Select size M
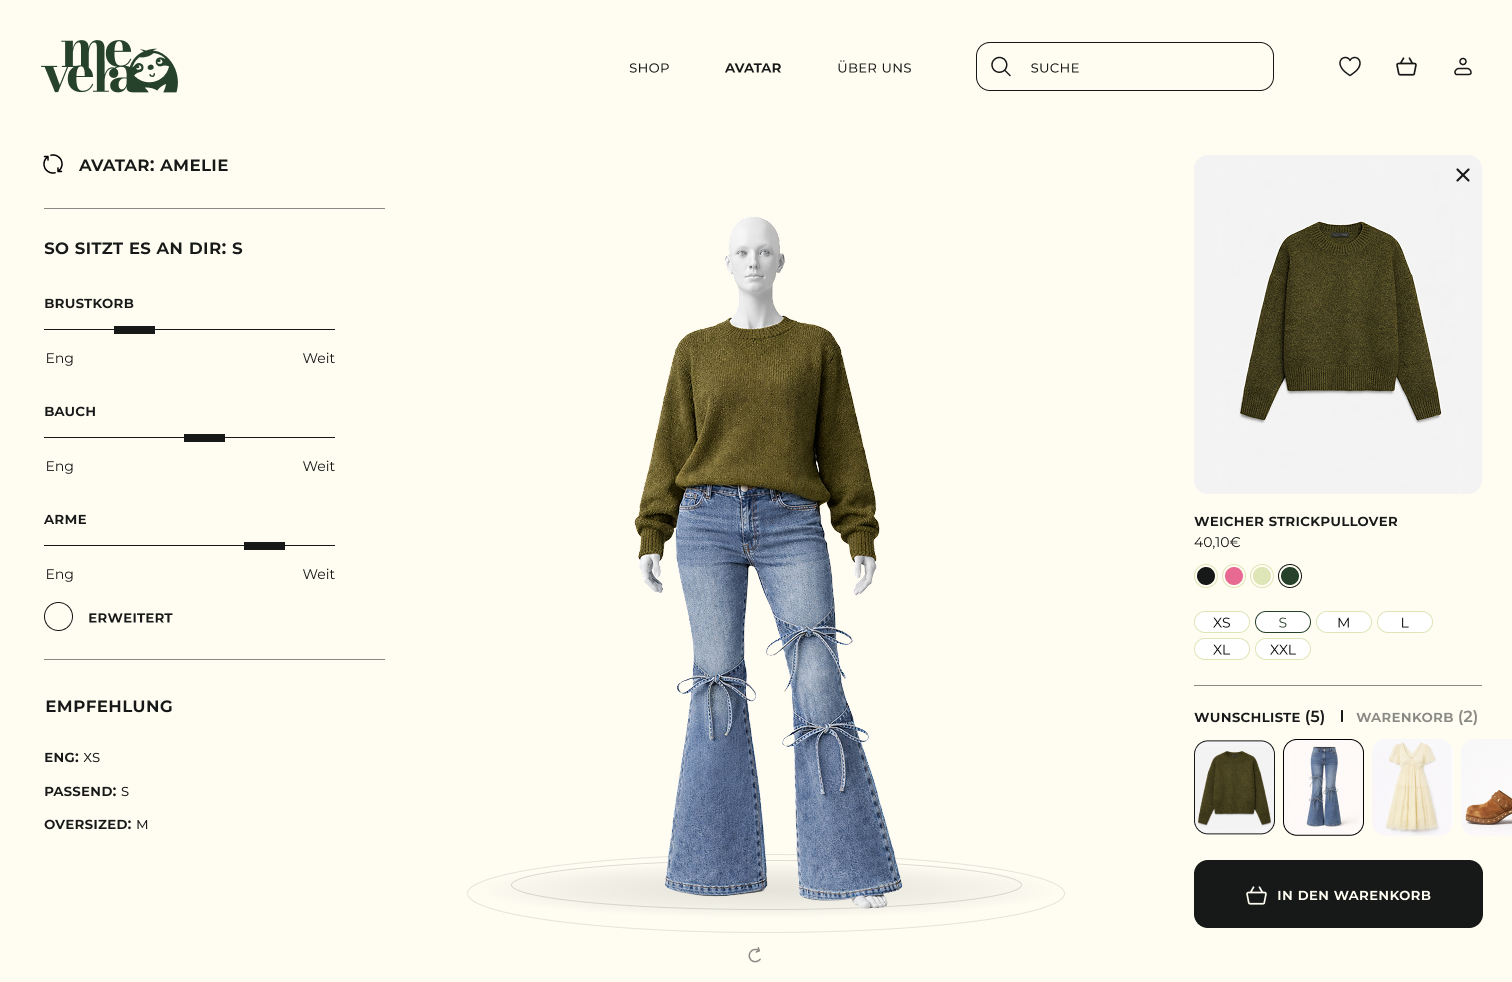This screenshot has height=982, width=1512. [1344, 622]
